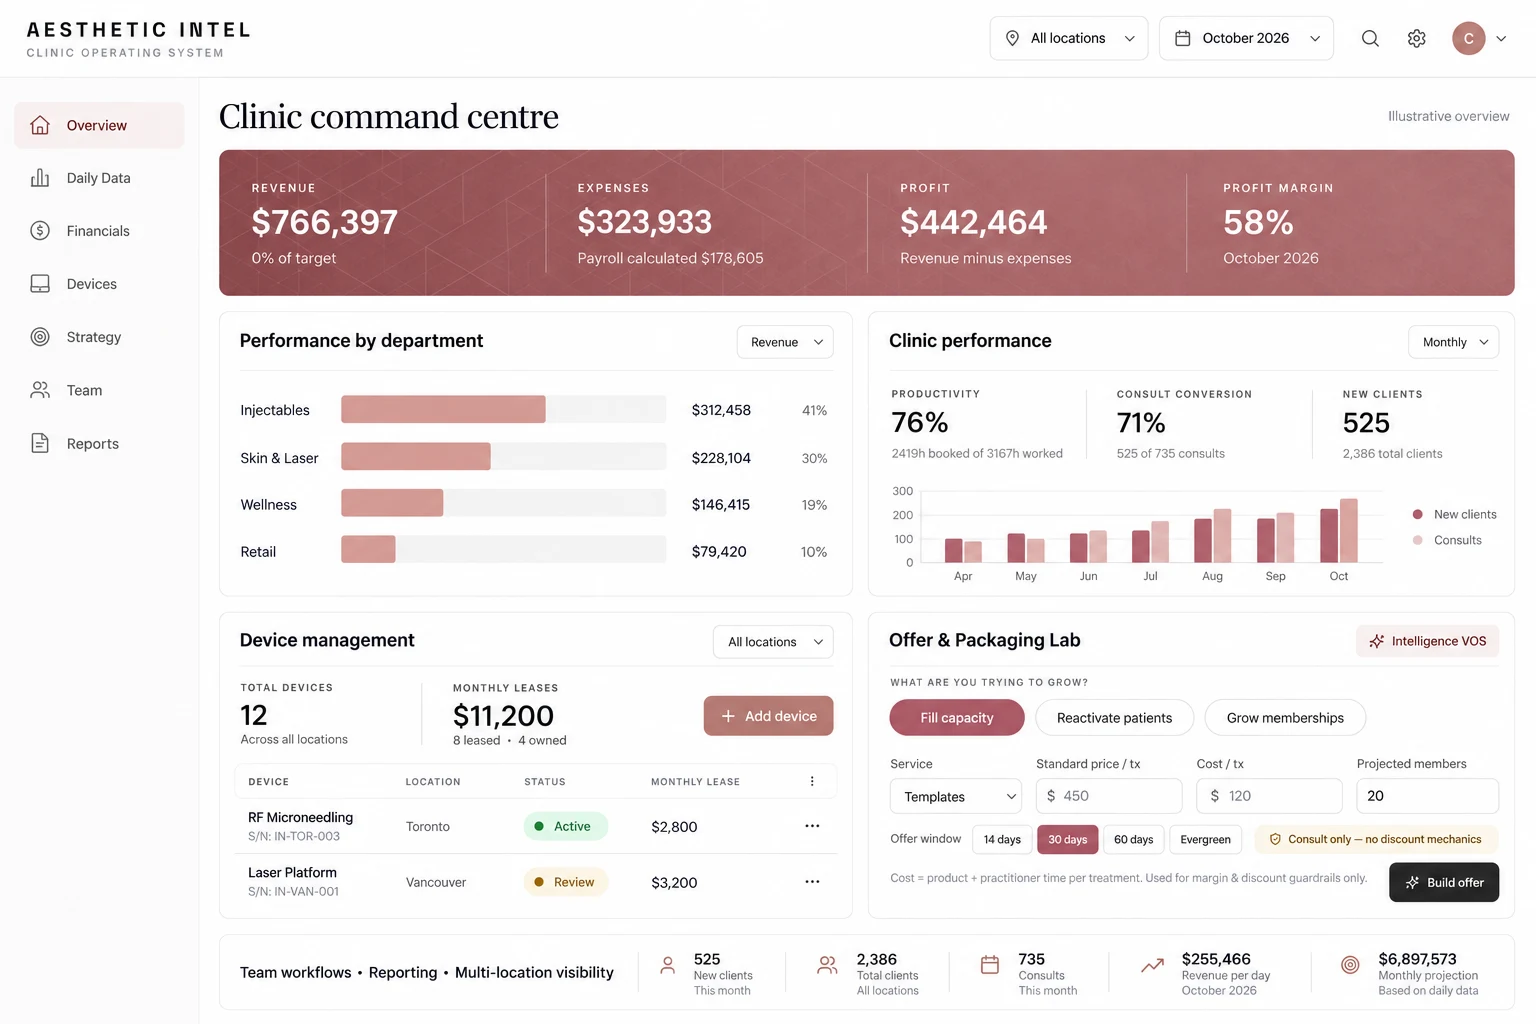The width and height of the screenshot is (1536, 1024).
Task: Open the Templates service dropdown
Action: click(956, 796)
